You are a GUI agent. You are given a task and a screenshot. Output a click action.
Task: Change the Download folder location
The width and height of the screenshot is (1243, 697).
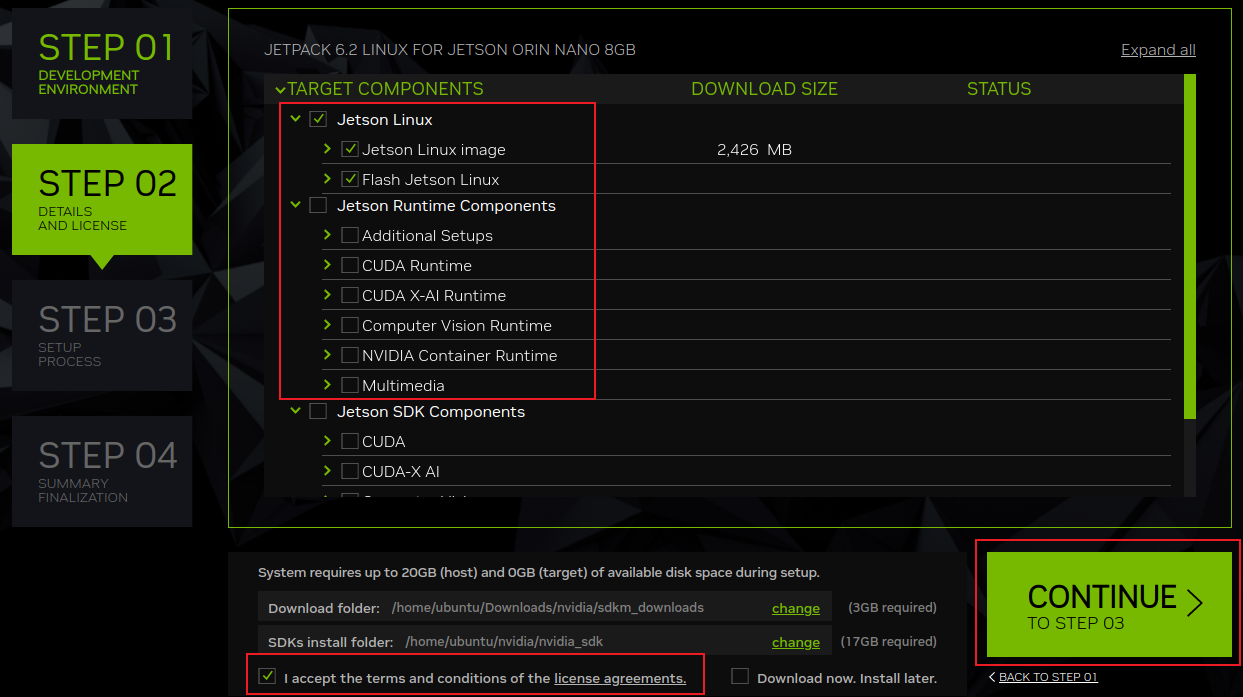click(796, 608)
